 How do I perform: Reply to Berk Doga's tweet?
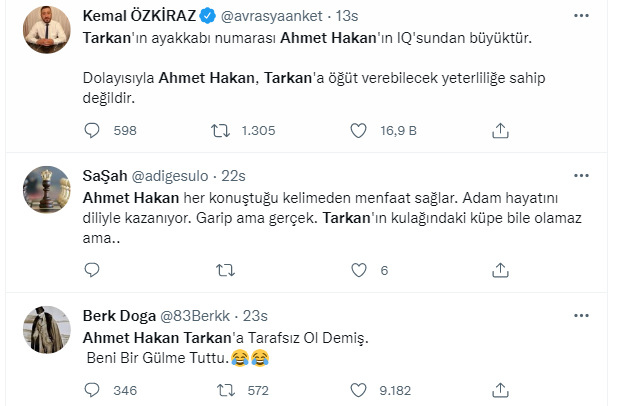[92, 390]
